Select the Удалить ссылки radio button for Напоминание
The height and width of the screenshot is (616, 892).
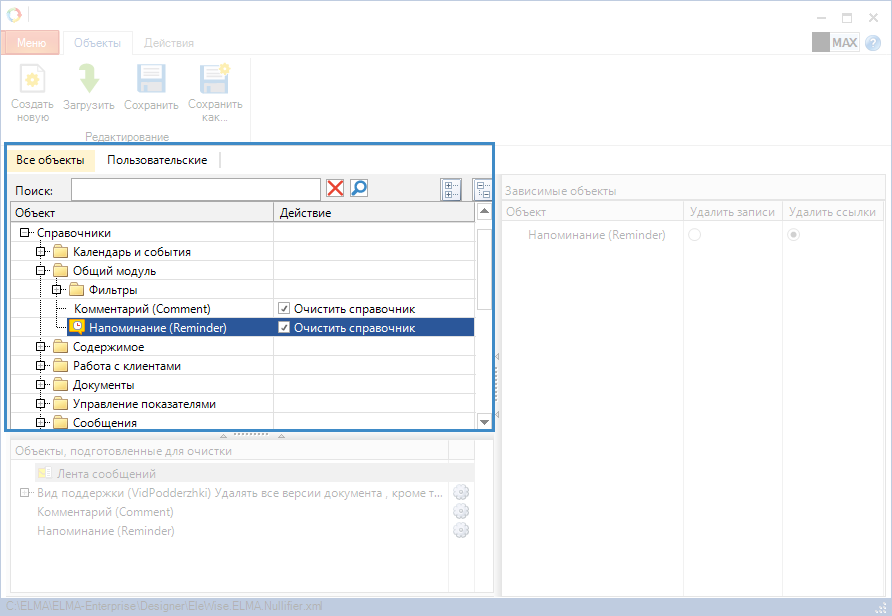coord(794,234)
